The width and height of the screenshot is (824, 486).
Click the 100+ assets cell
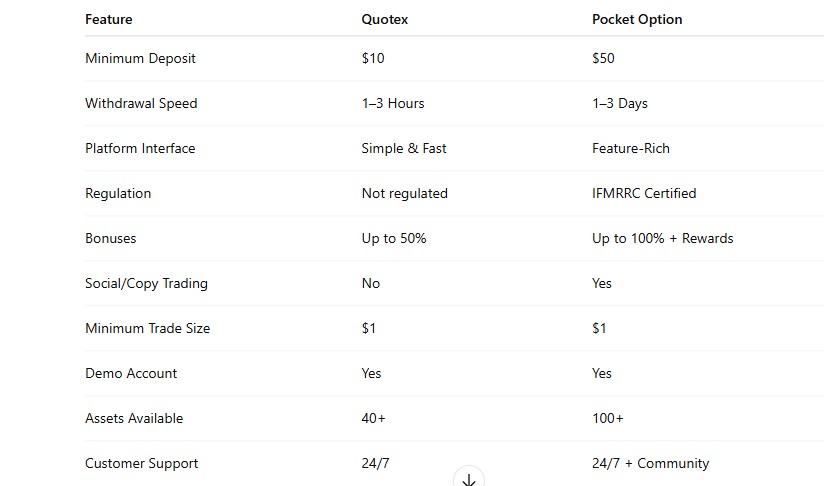pos(608,419)
